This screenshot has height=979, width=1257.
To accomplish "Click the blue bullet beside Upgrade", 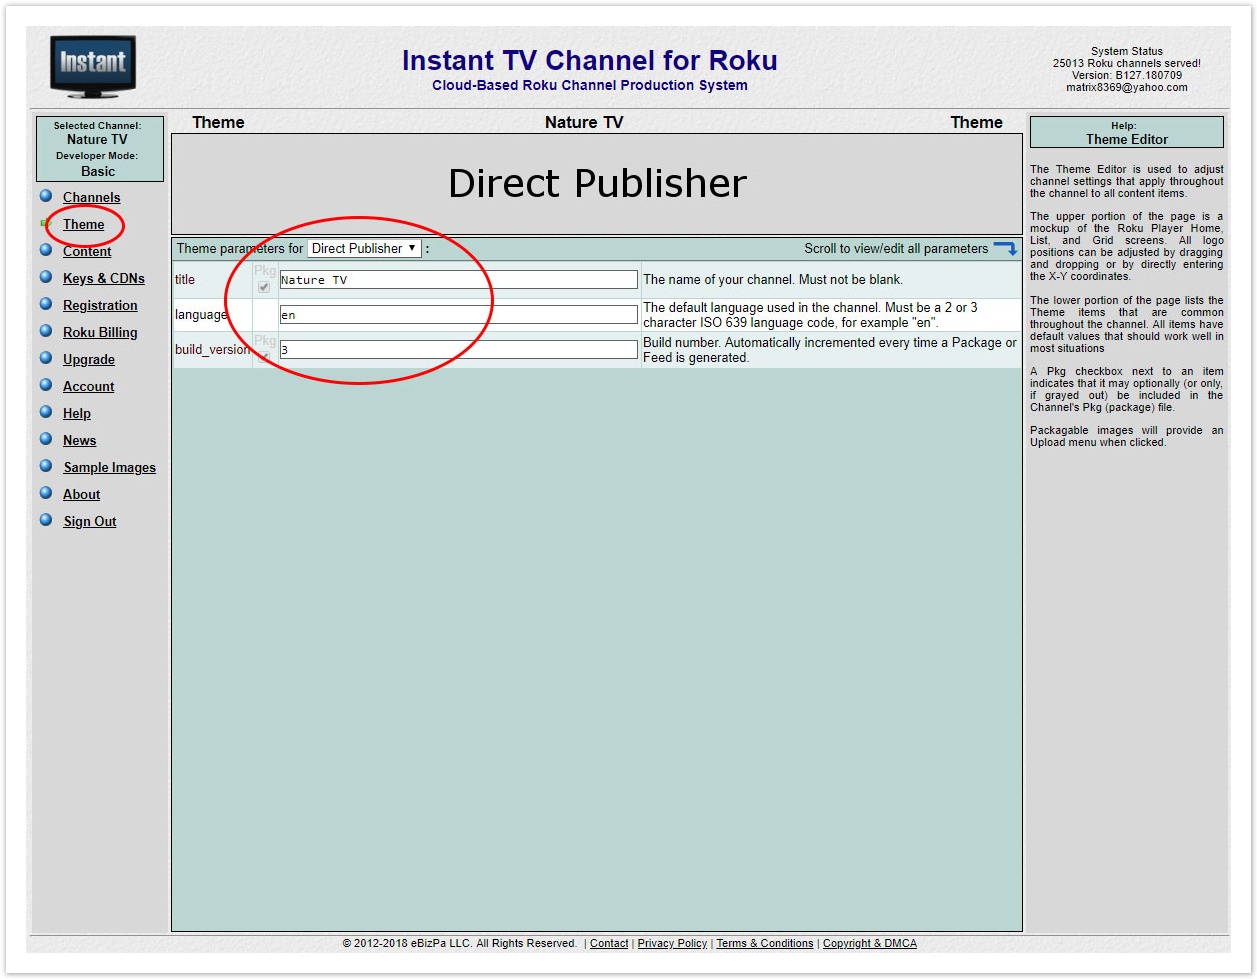I will (x=46, y=358).
